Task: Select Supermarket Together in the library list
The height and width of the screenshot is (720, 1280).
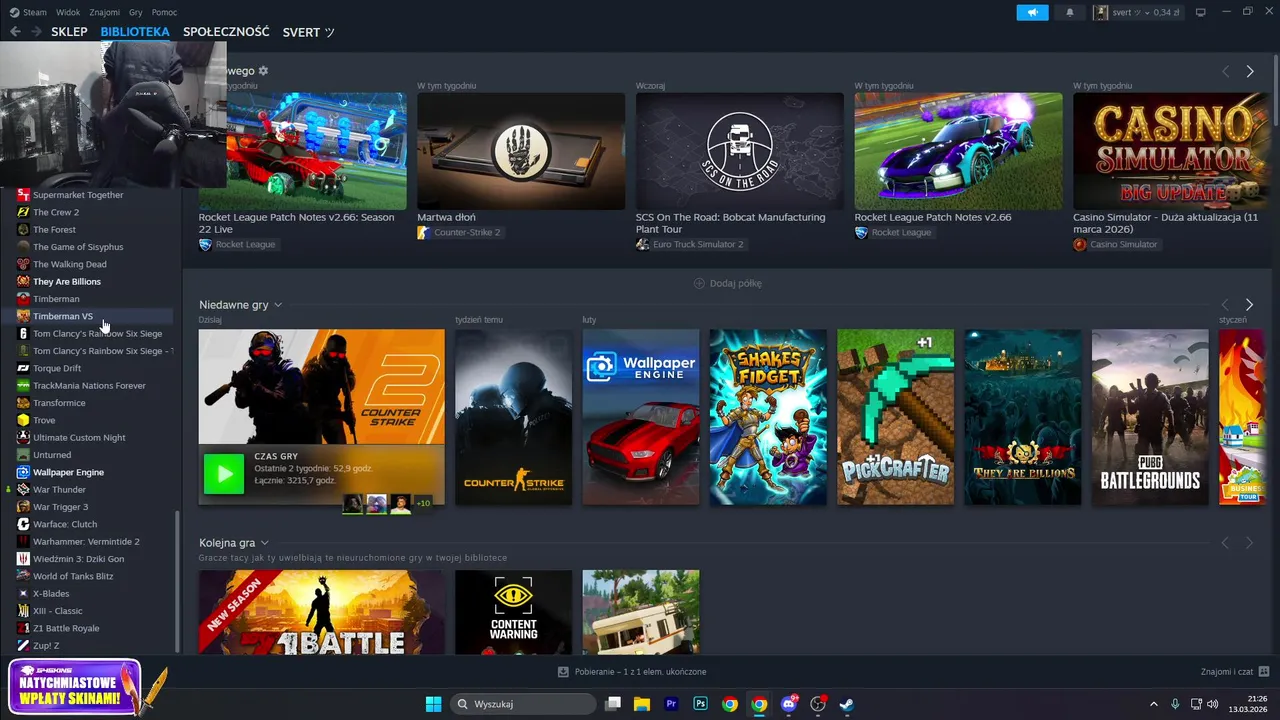Action: coord(78,195)
